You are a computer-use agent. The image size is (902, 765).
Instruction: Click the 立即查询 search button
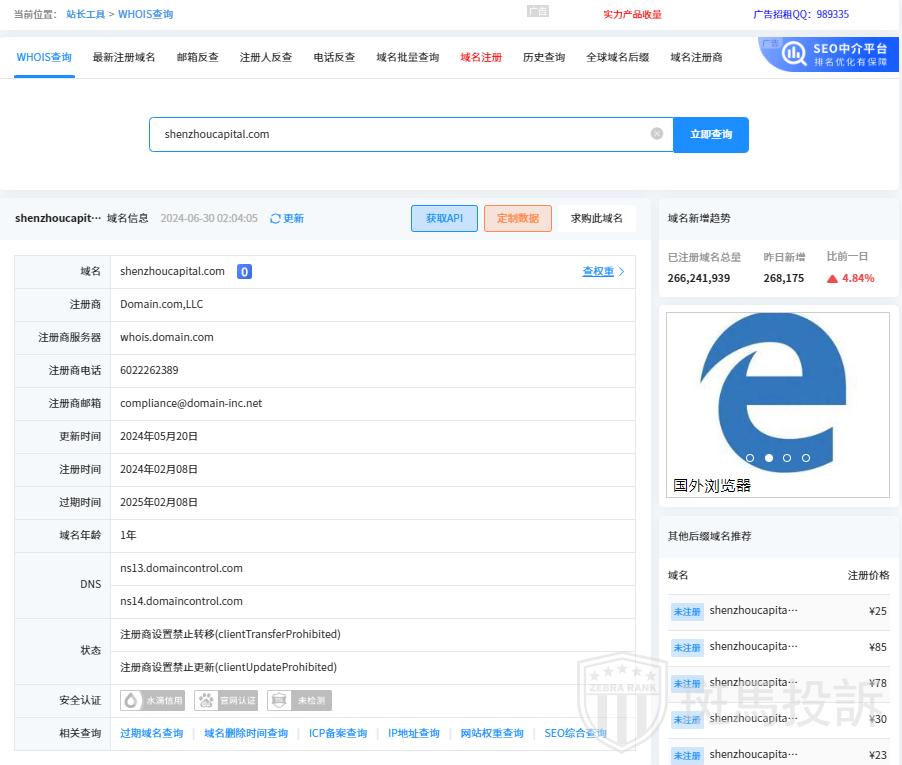[x=711, y=135]
